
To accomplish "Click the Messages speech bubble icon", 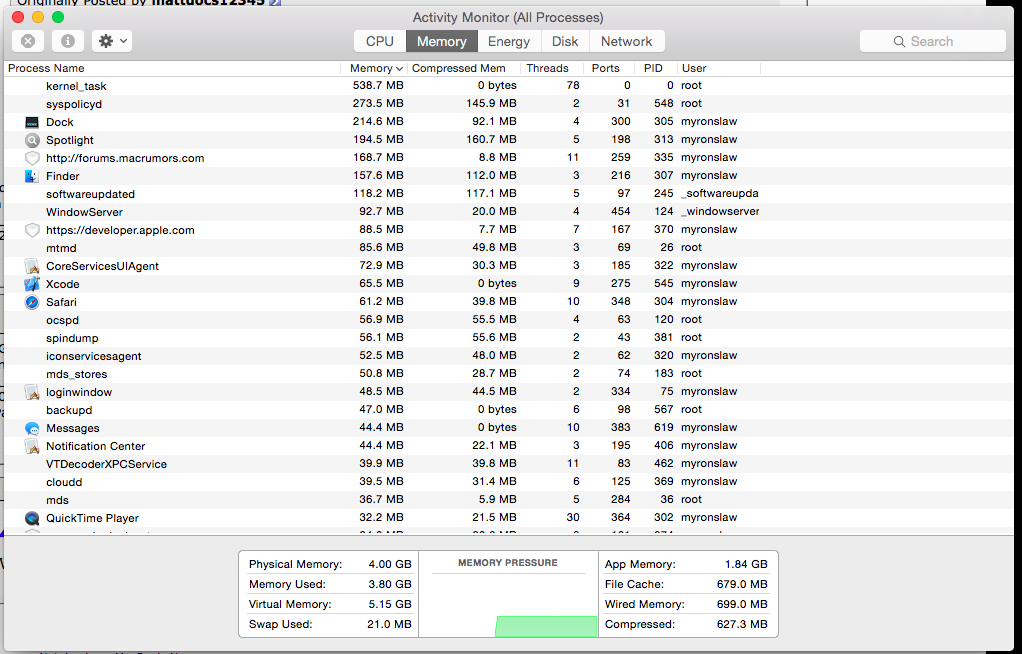I will point(32,428).
